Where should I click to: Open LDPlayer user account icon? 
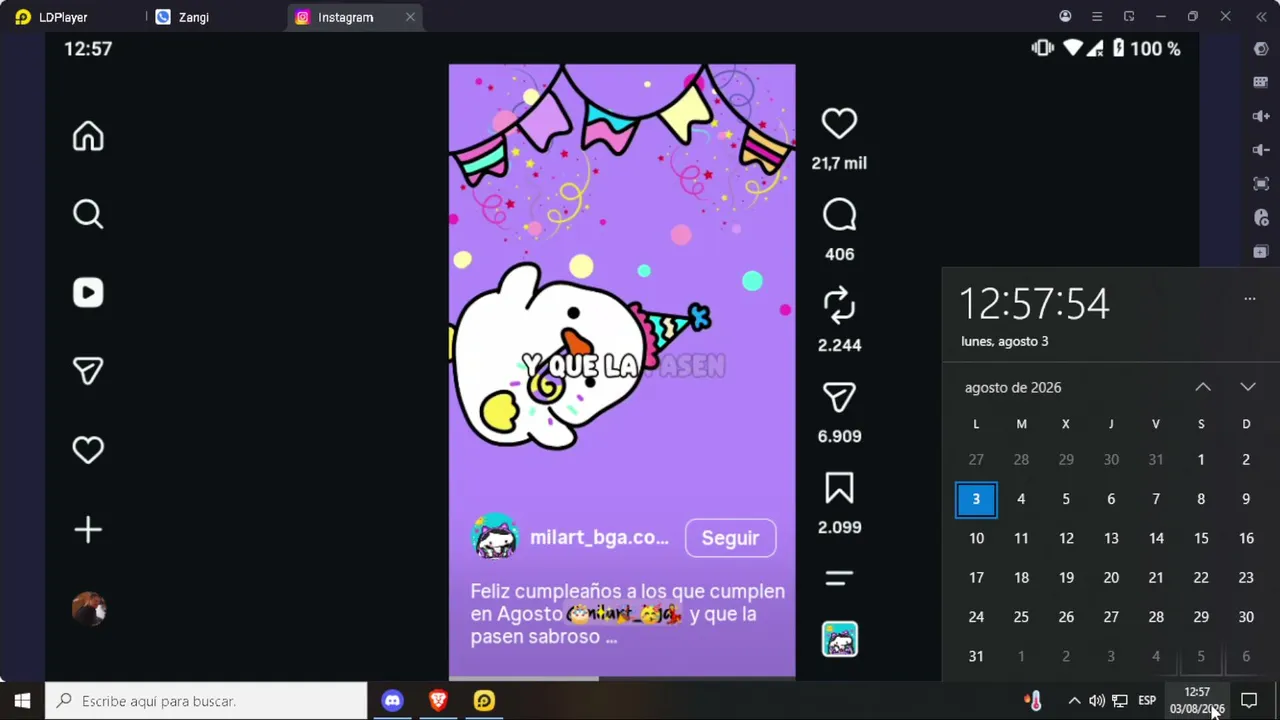pyautogui.click(x=1065, y=16)
